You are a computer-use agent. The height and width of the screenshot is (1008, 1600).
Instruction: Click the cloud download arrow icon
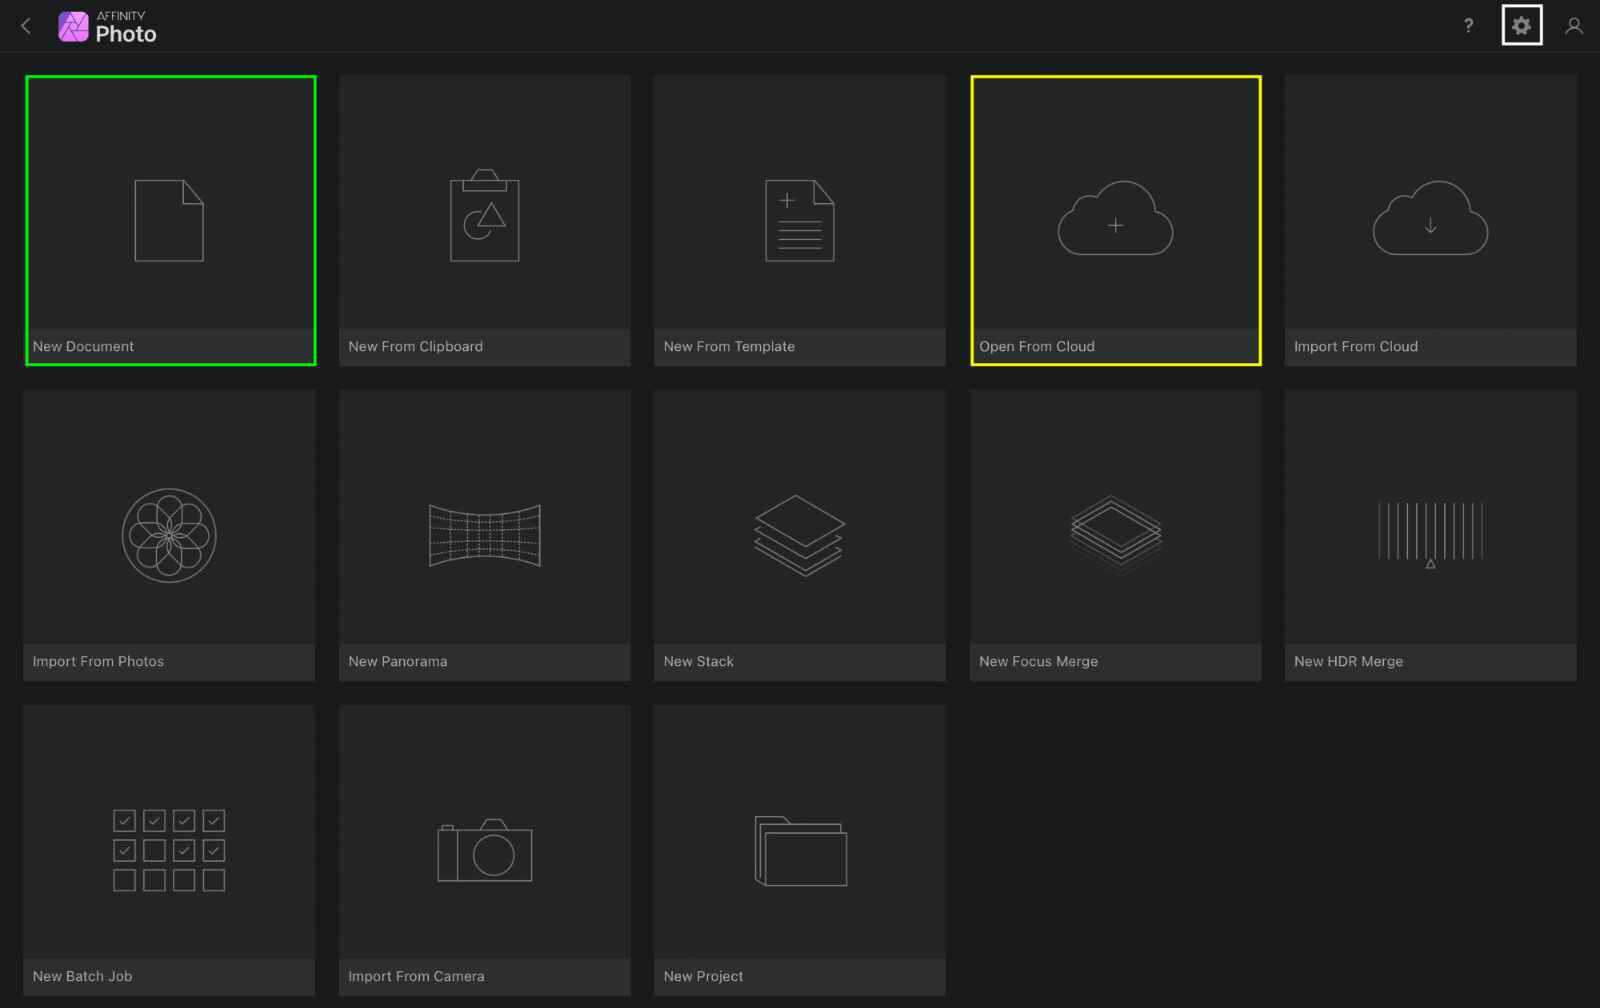pos(1430,218)
